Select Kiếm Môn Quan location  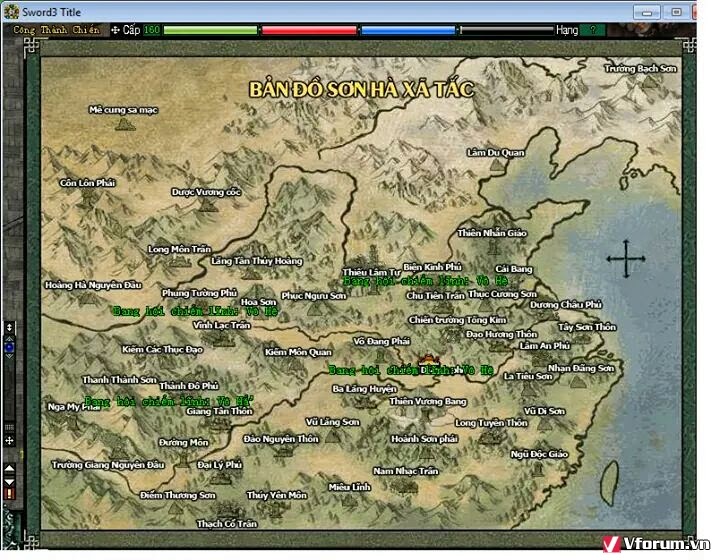298,352
